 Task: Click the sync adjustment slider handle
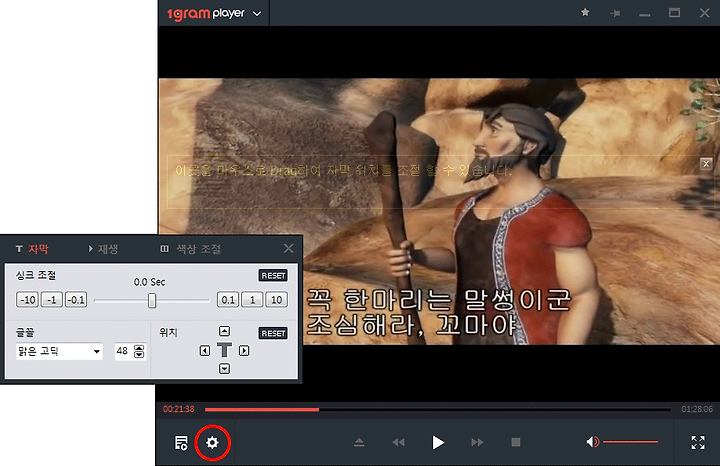(152, 301)
